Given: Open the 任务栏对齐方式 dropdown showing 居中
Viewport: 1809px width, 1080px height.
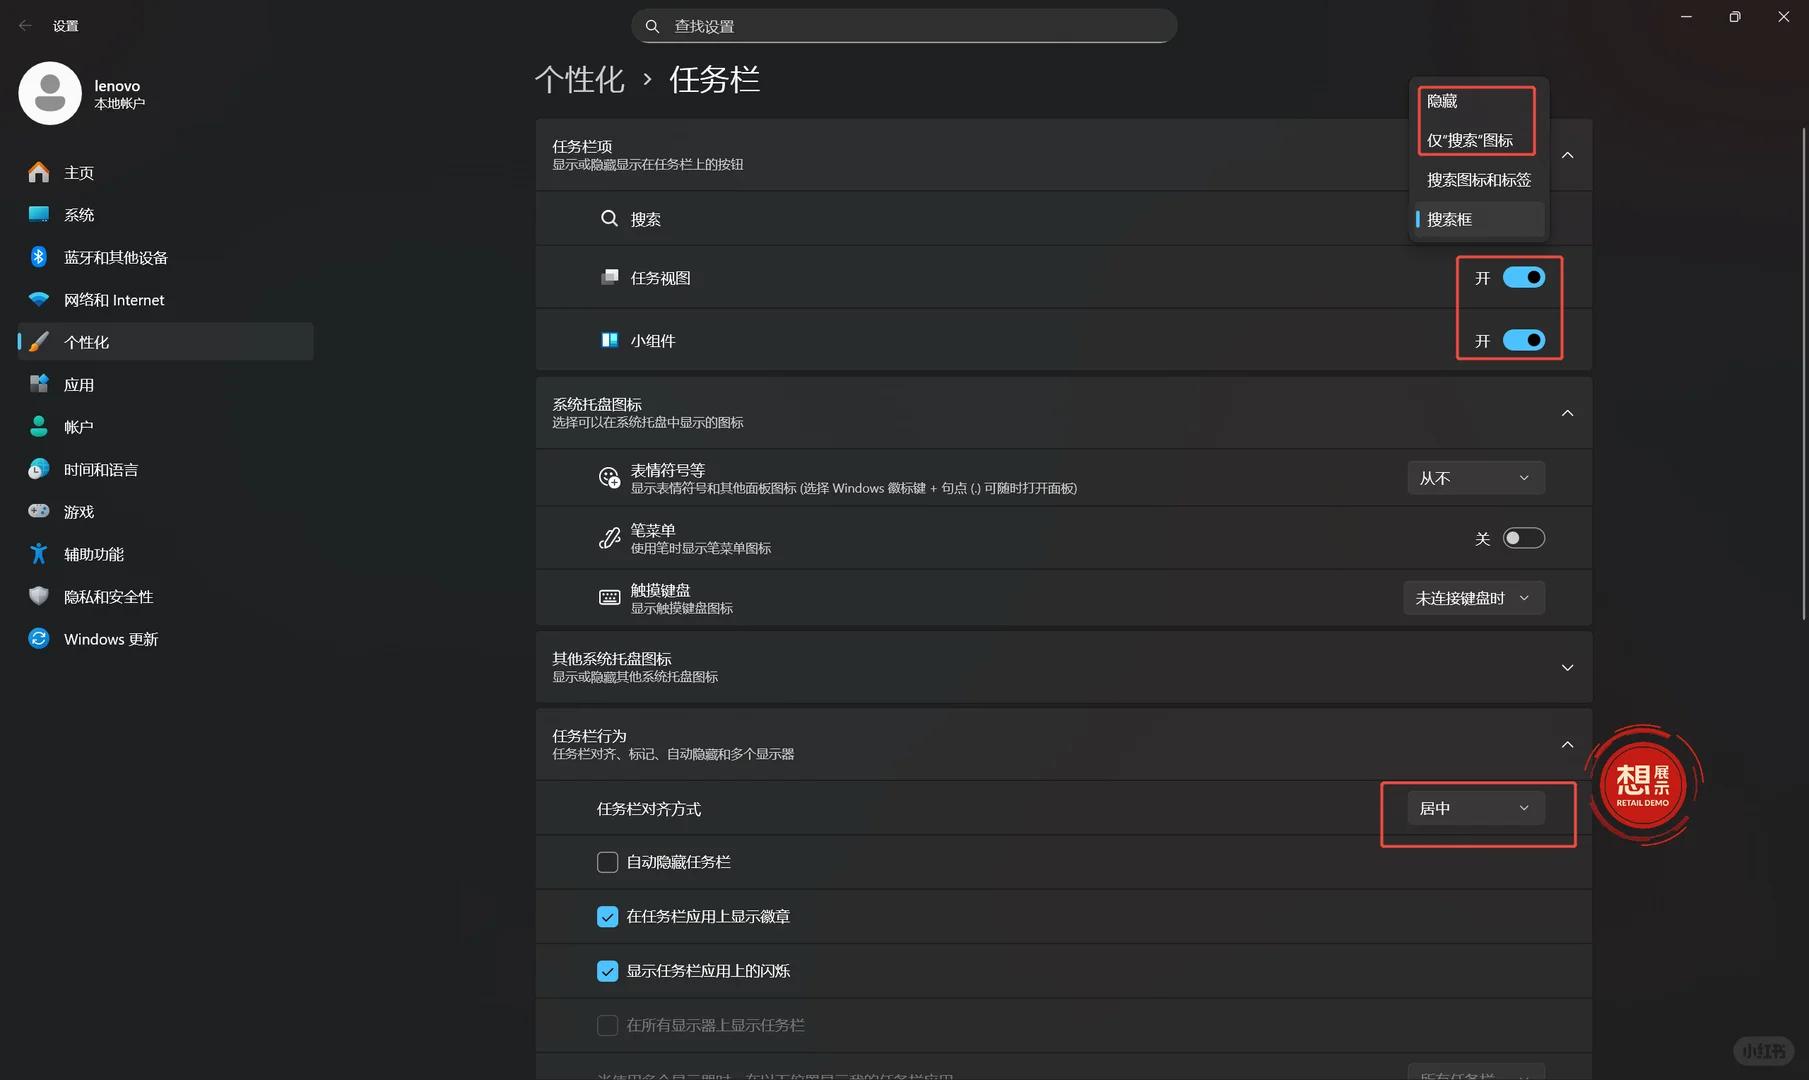Looking at the screenshot, I should (x=1474, y=807).
